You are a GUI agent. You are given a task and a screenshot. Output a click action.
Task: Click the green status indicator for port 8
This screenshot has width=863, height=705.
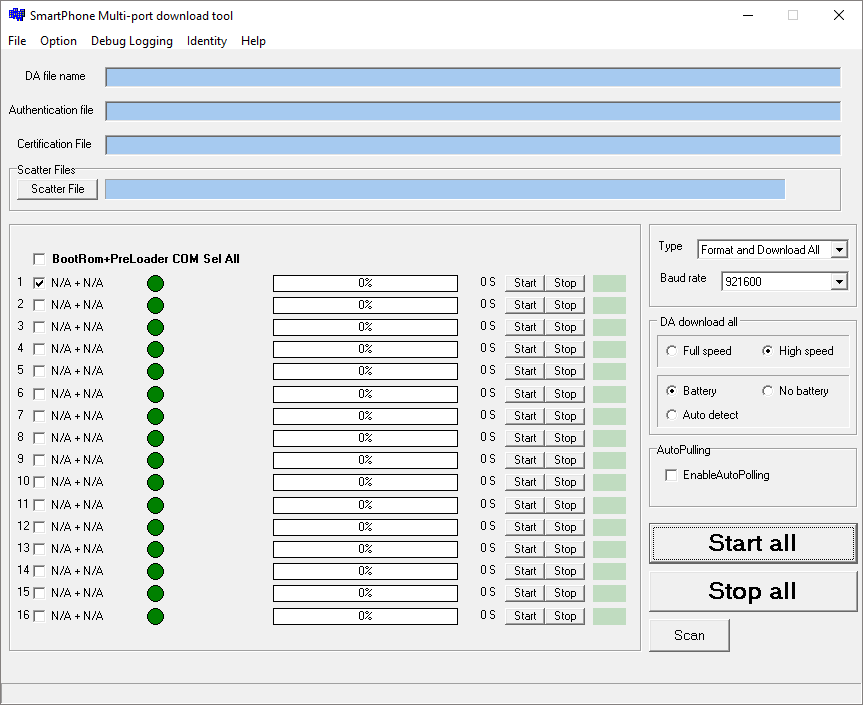(155, 439)
